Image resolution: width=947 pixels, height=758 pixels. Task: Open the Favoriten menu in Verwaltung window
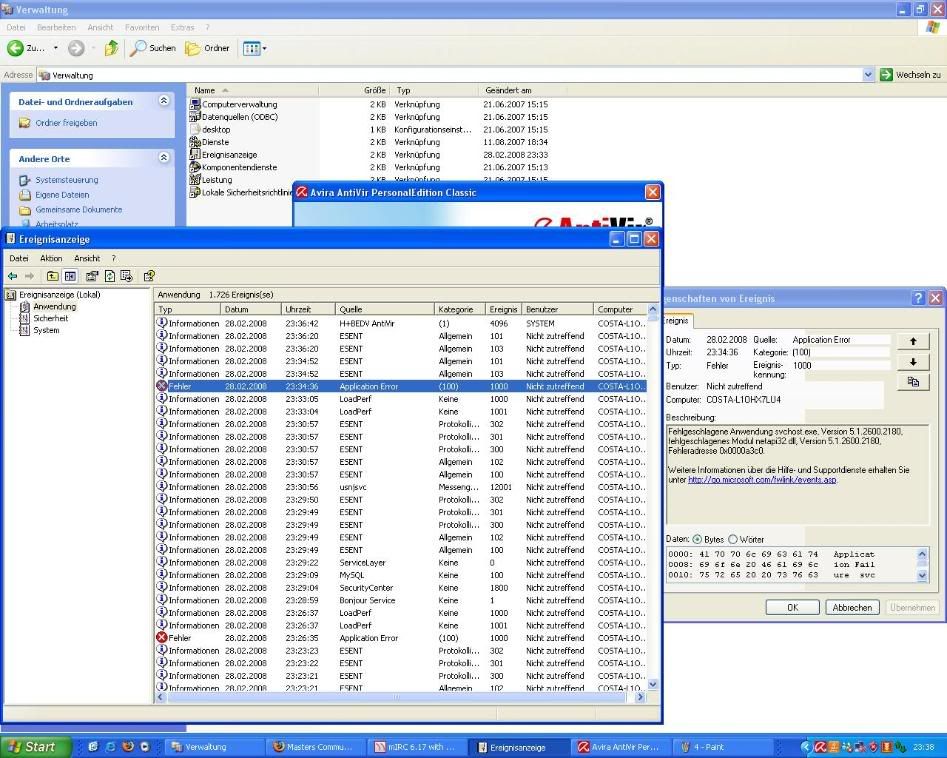(142, 28)
